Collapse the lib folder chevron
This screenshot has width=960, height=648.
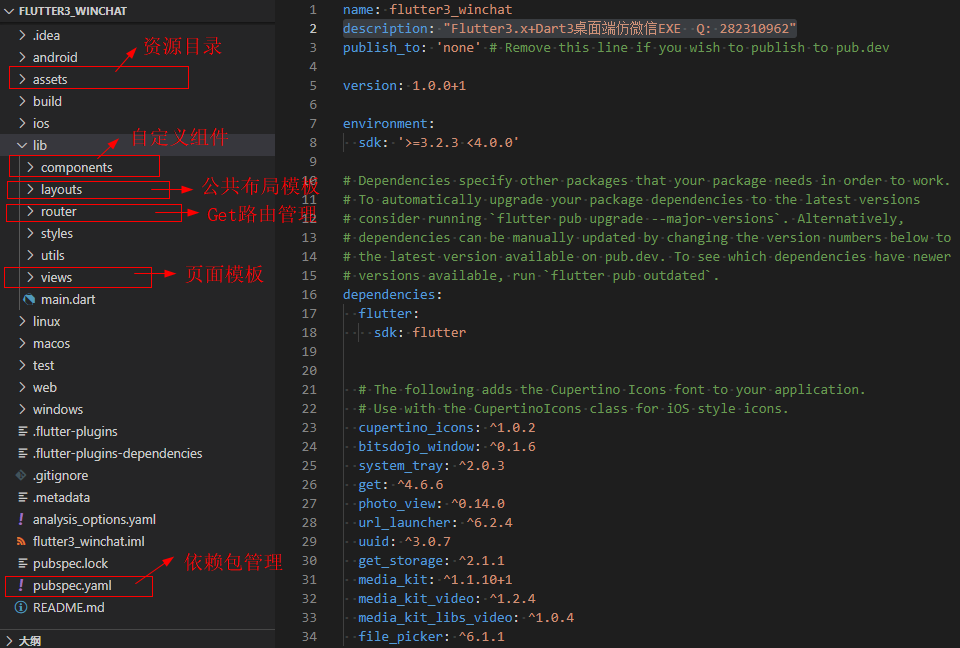point(22,145)
